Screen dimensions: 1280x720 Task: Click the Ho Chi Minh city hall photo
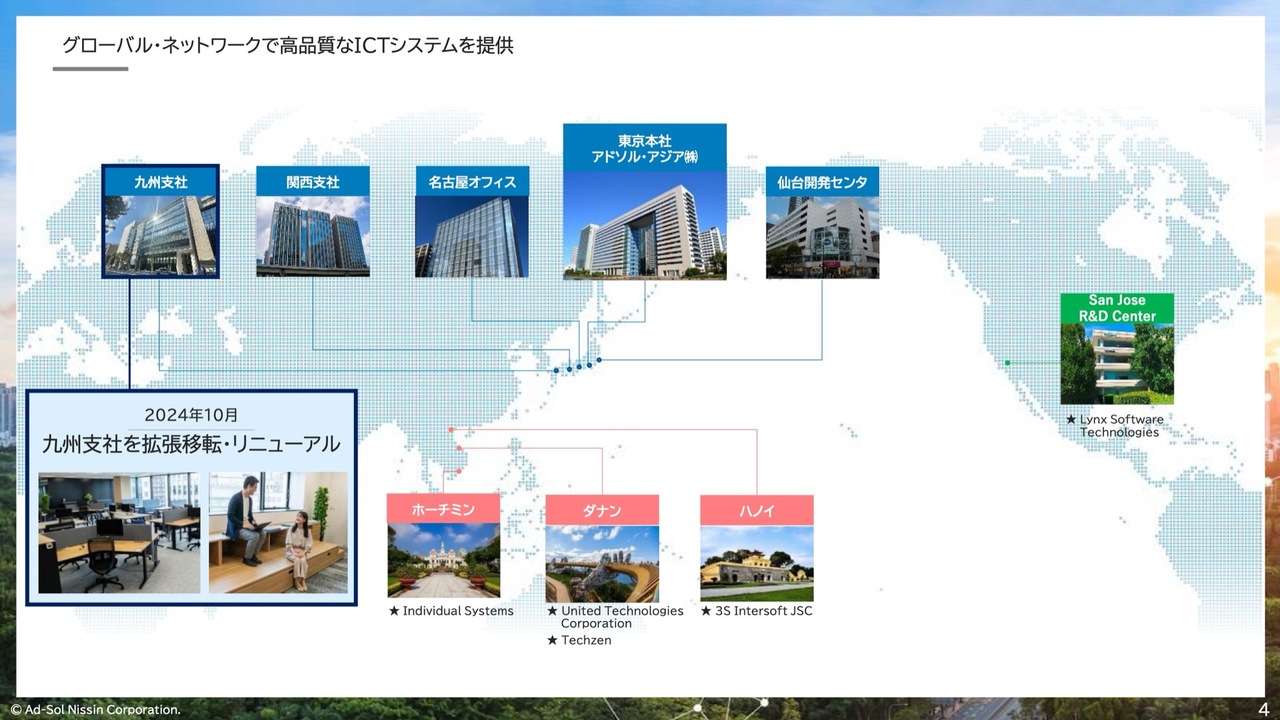click(x=443, y=561)
